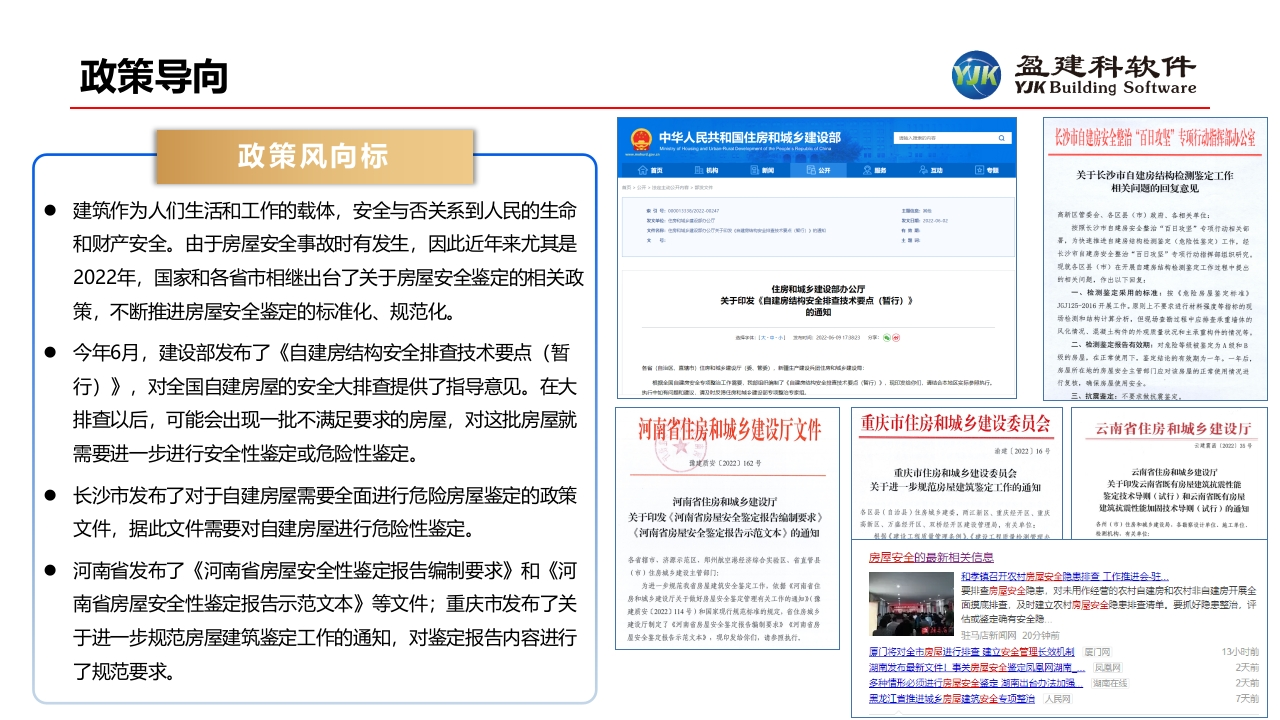Click the 政策风向标 gold banner

[312, 156]
